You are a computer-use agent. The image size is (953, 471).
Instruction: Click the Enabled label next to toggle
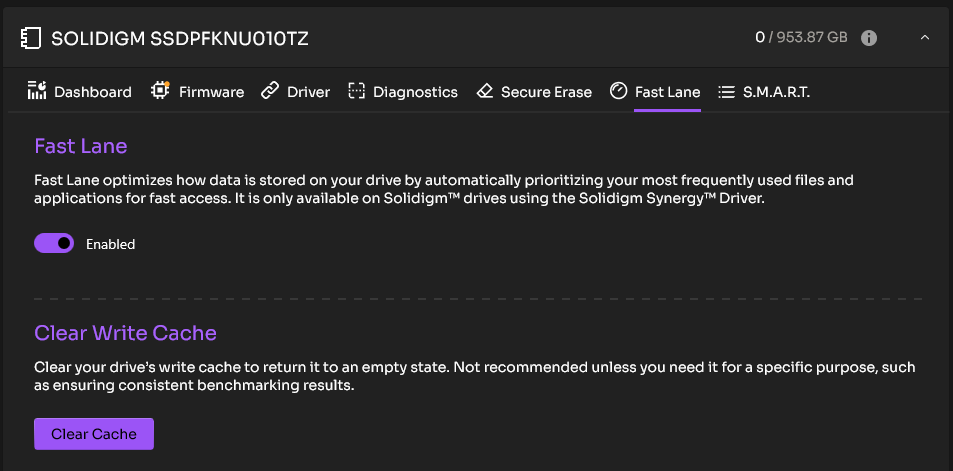coord(111,244)
